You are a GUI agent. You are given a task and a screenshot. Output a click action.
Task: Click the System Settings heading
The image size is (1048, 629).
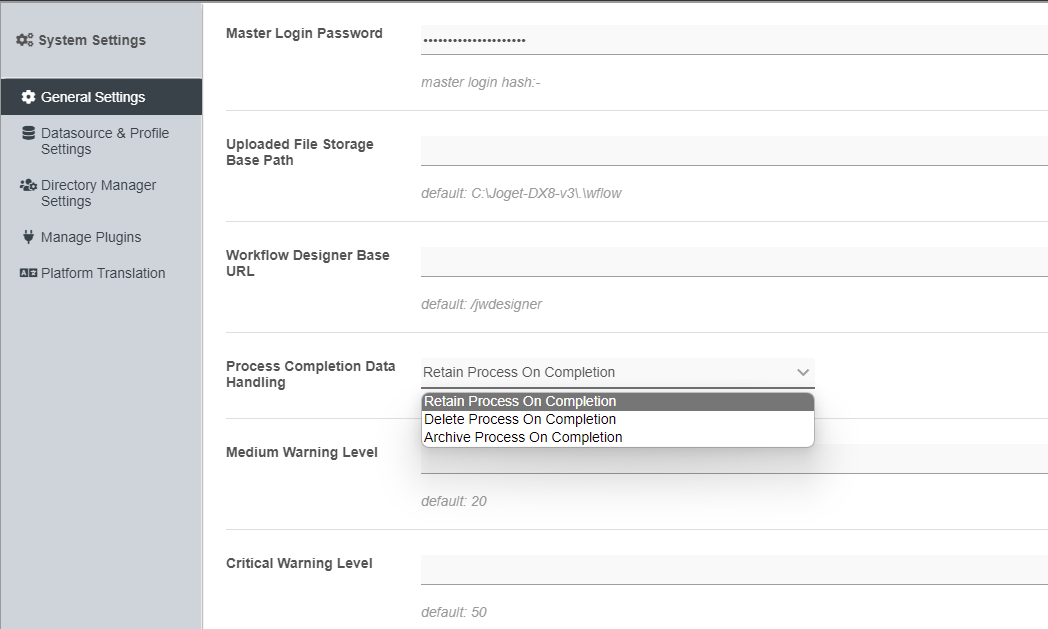pyautogui.click(x=92, y=40)
